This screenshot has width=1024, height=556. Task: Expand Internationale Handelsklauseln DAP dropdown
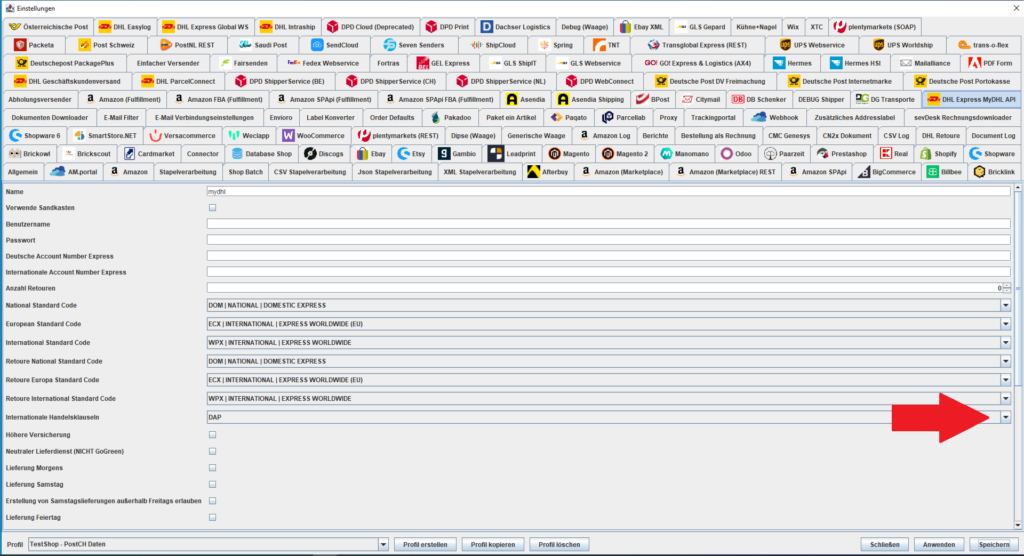1005,417
